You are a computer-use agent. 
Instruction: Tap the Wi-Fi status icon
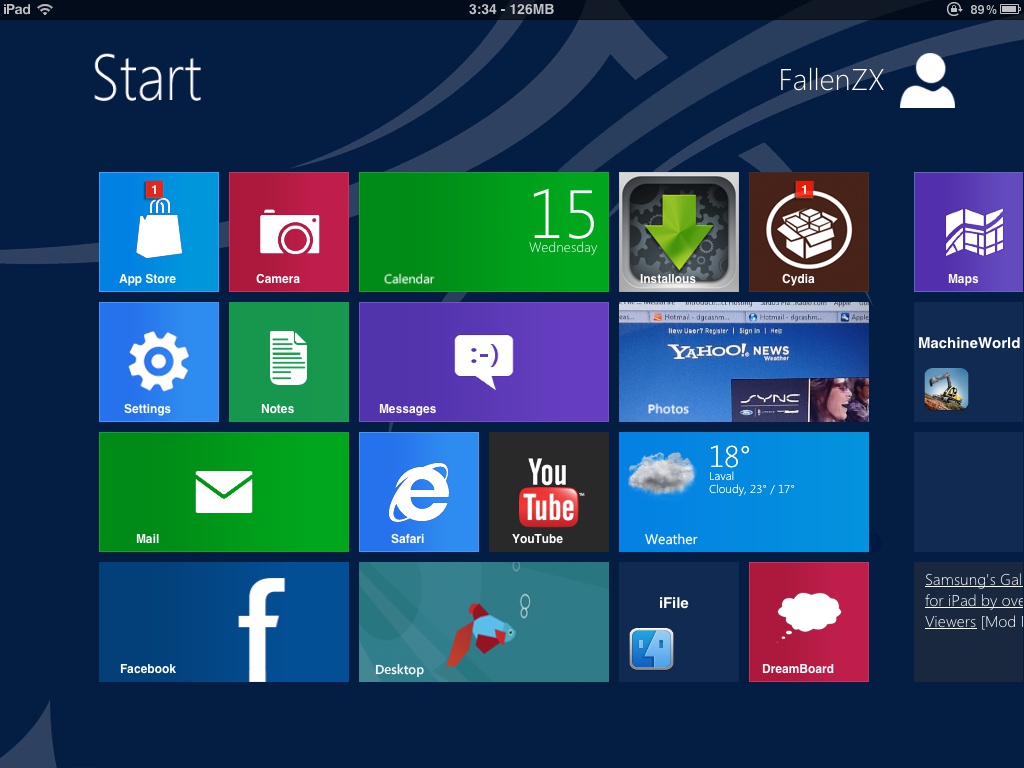click(x=45, y=9)
